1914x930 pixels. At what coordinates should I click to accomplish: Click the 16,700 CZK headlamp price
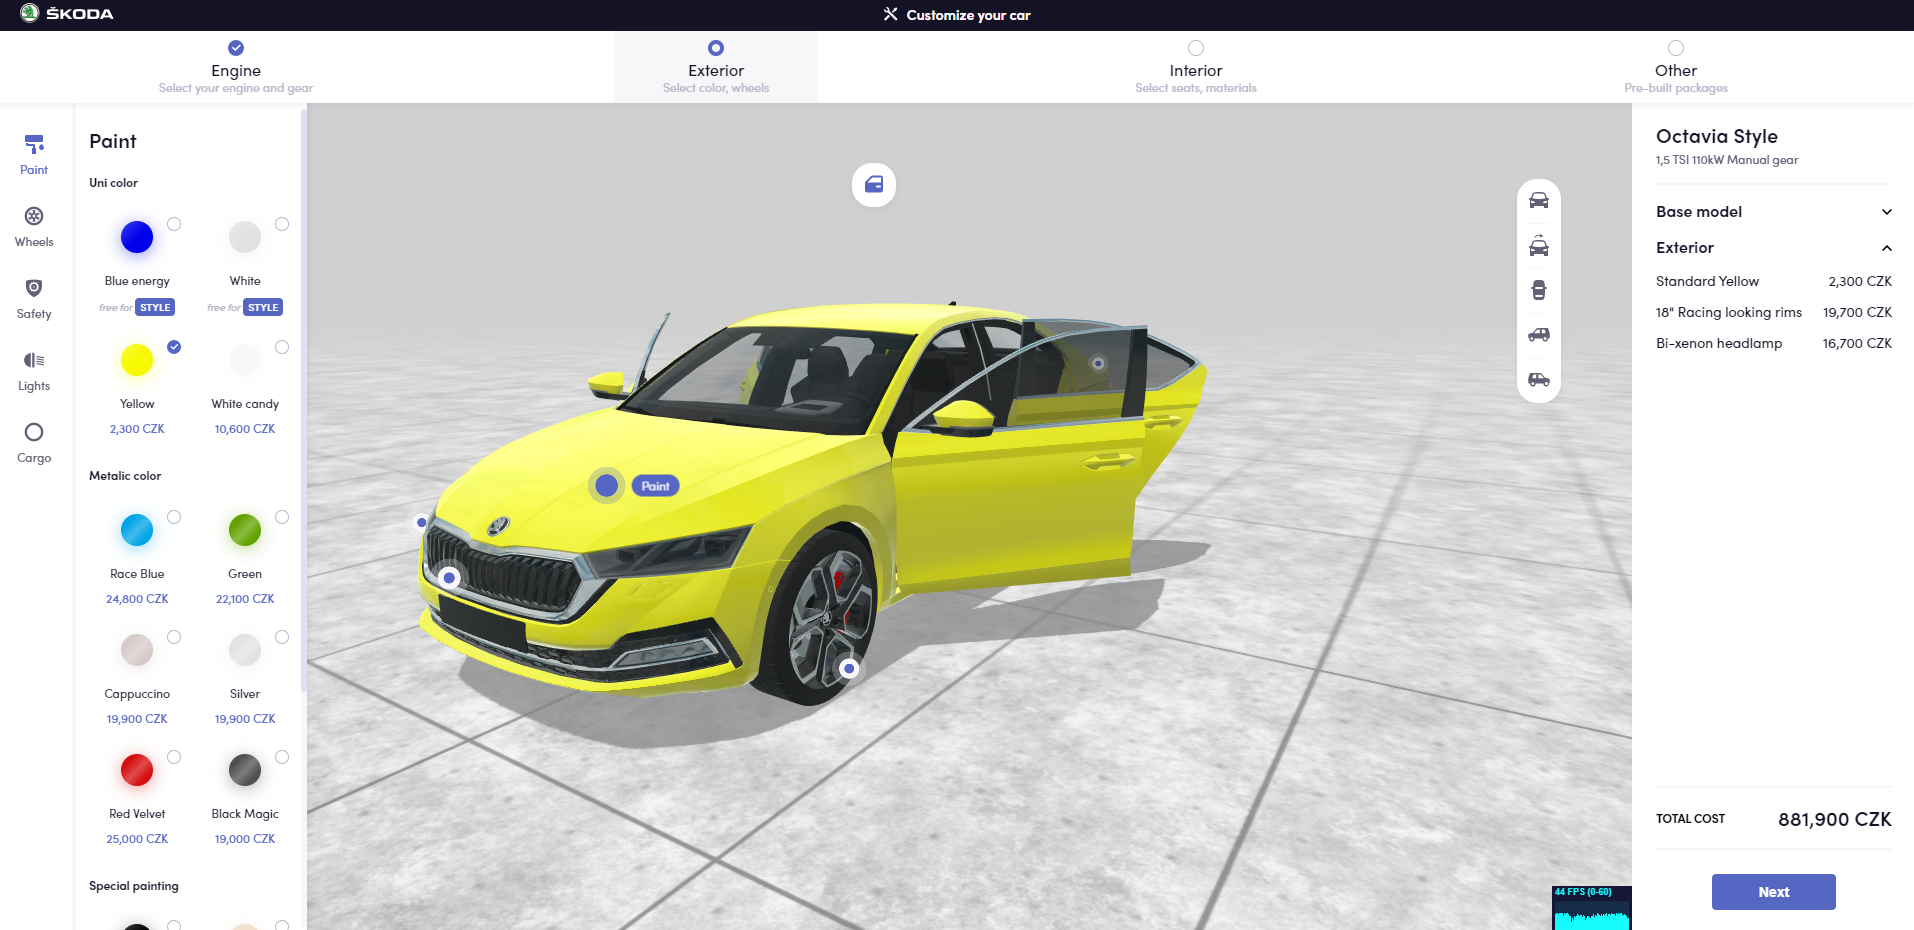(x=1857, y=344)
